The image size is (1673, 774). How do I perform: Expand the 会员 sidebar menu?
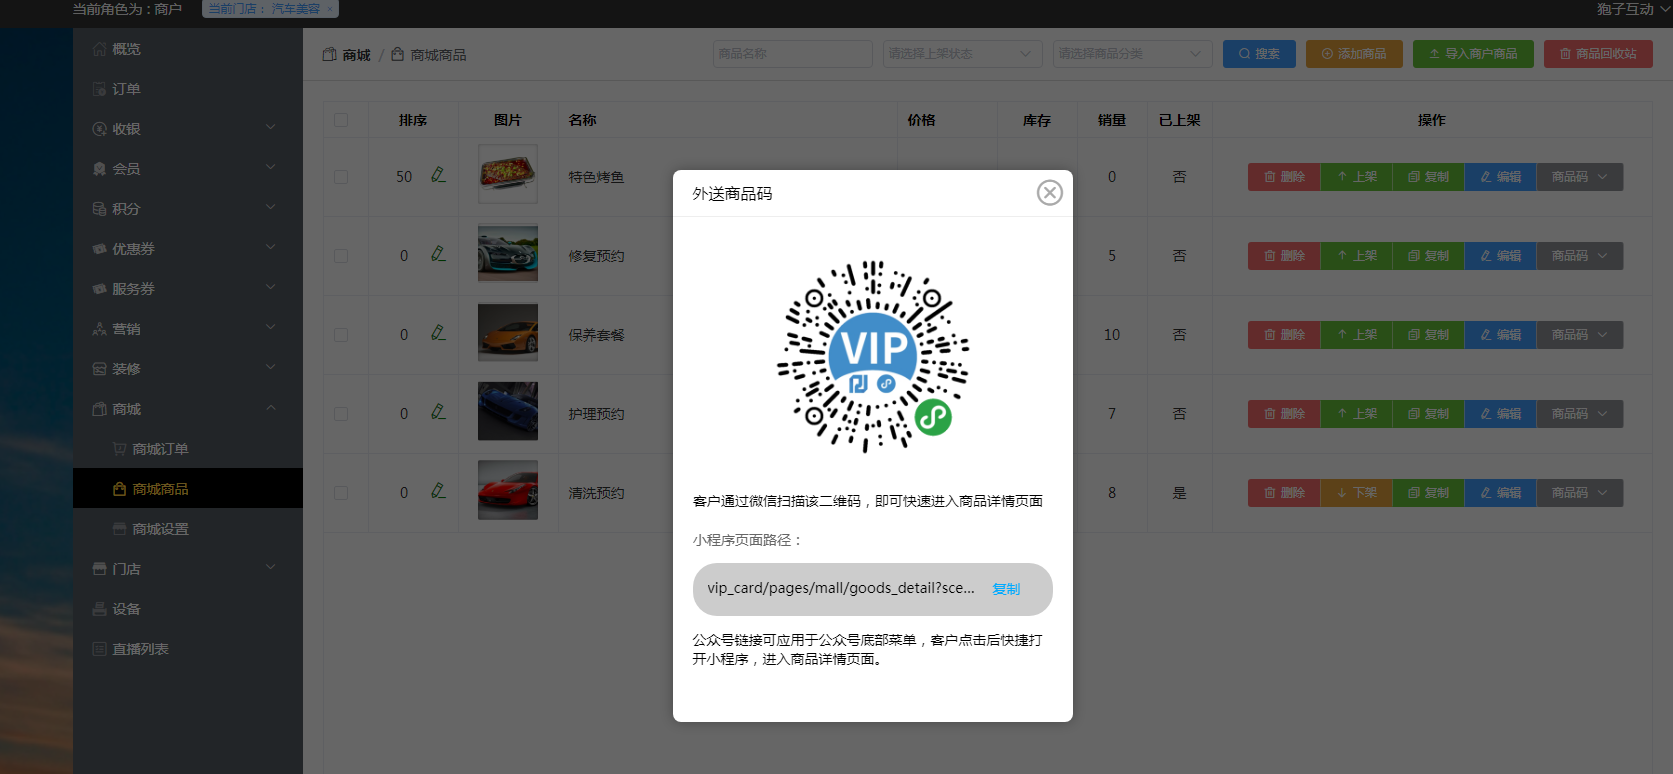[x=188, y=169]
